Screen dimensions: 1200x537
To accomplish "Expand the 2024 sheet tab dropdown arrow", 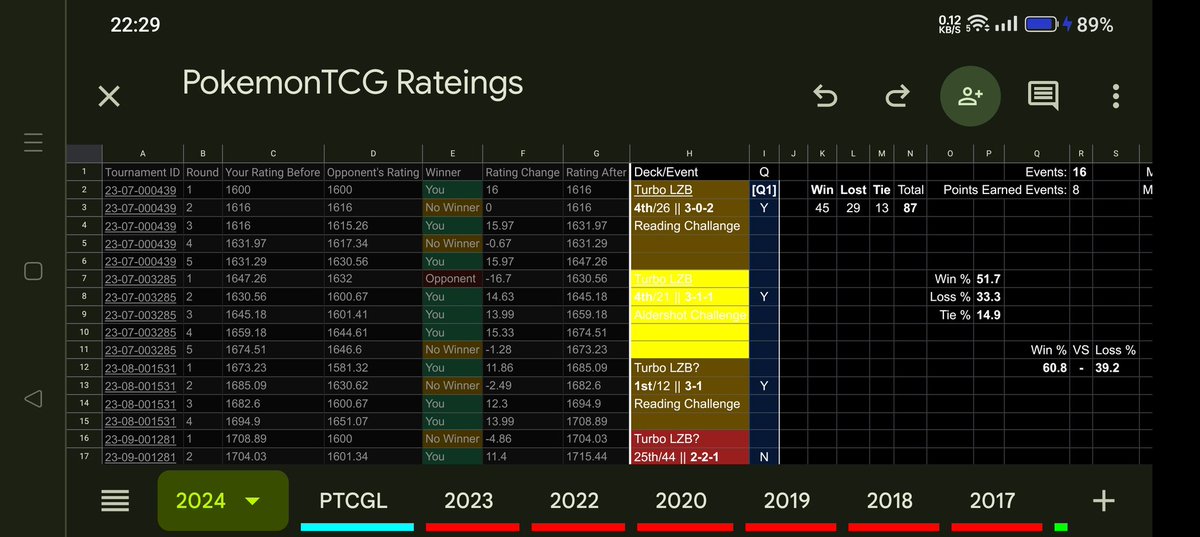I will tap(253, 501).
